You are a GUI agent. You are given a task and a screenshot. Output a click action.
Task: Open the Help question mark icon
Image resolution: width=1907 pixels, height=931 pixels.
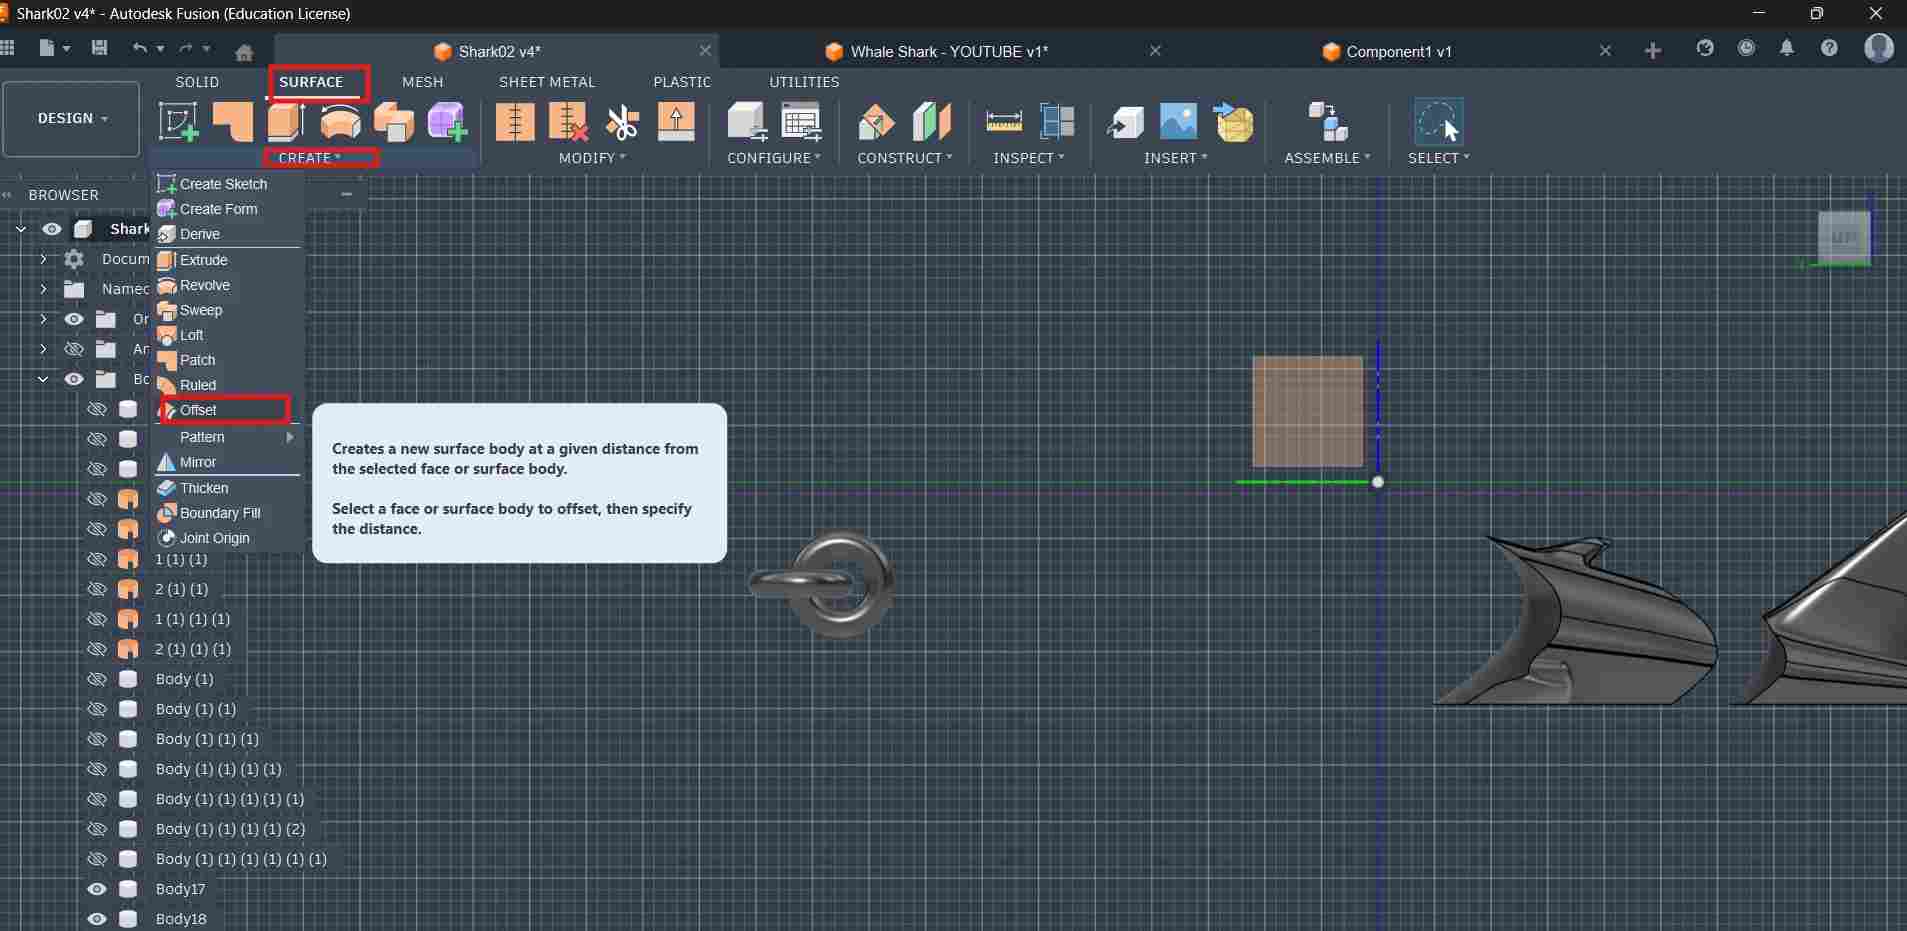(1829, 49)
